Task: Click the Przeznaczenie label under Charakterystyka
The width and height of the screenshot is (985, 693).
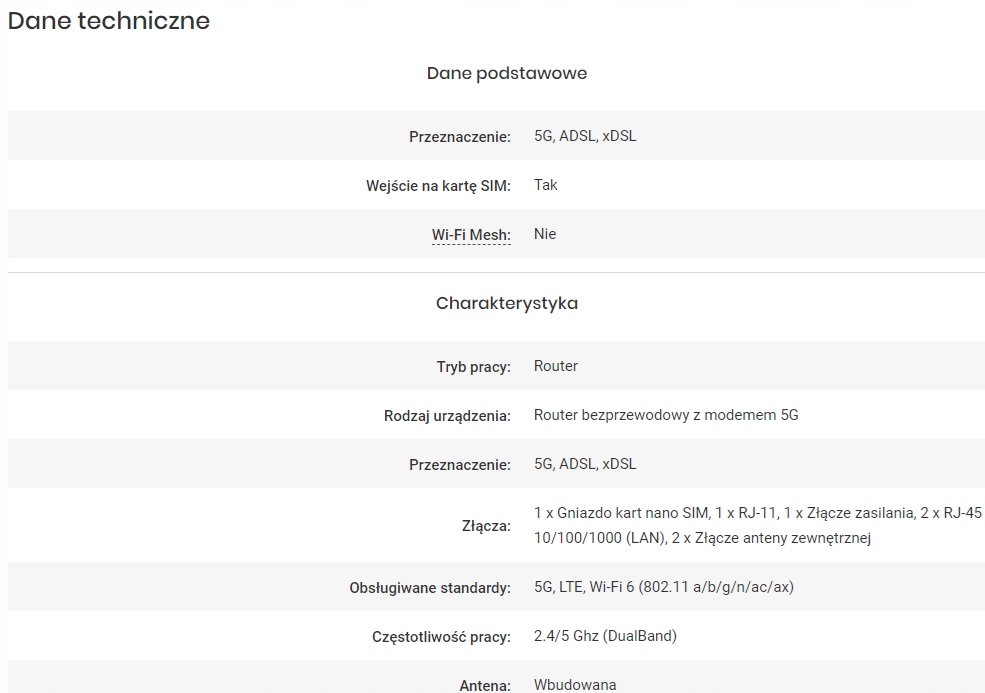Action: [459, 465]
